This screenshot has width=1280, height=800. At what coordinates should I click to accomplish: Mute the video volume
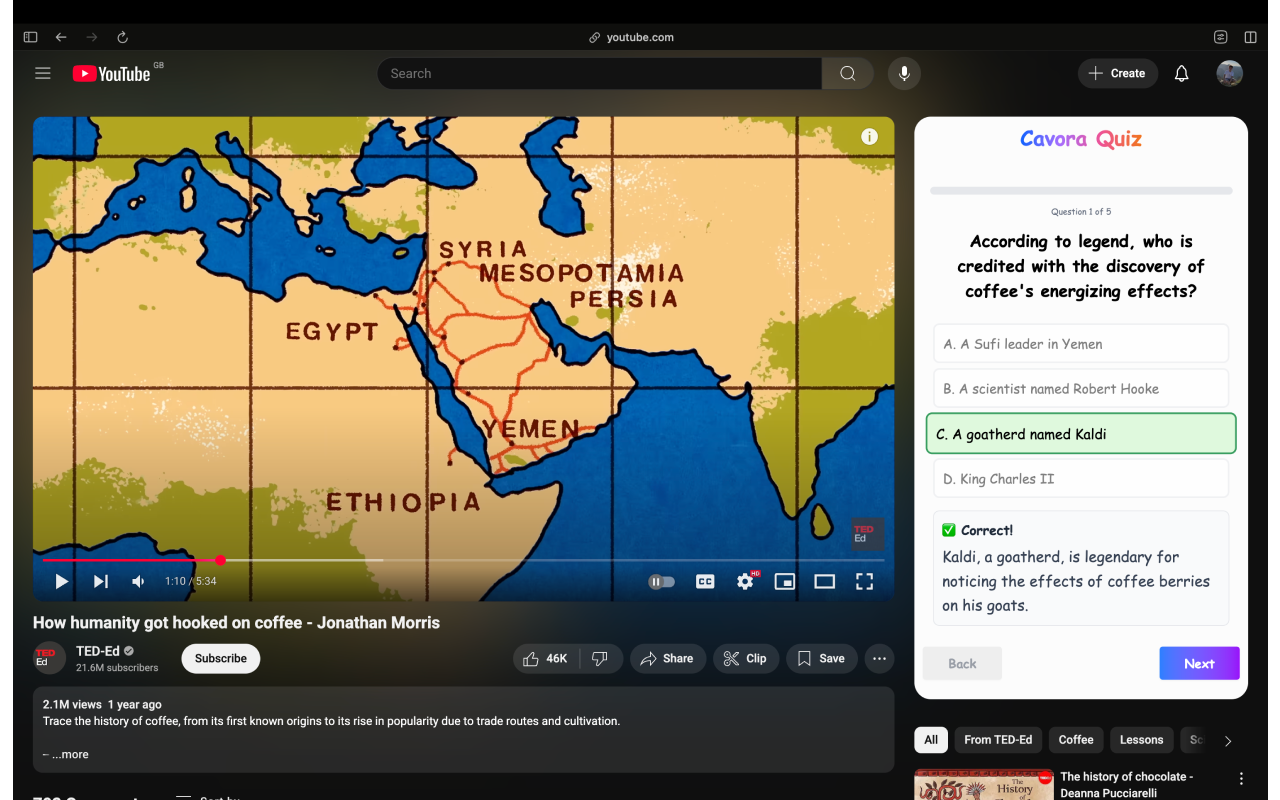139,581
